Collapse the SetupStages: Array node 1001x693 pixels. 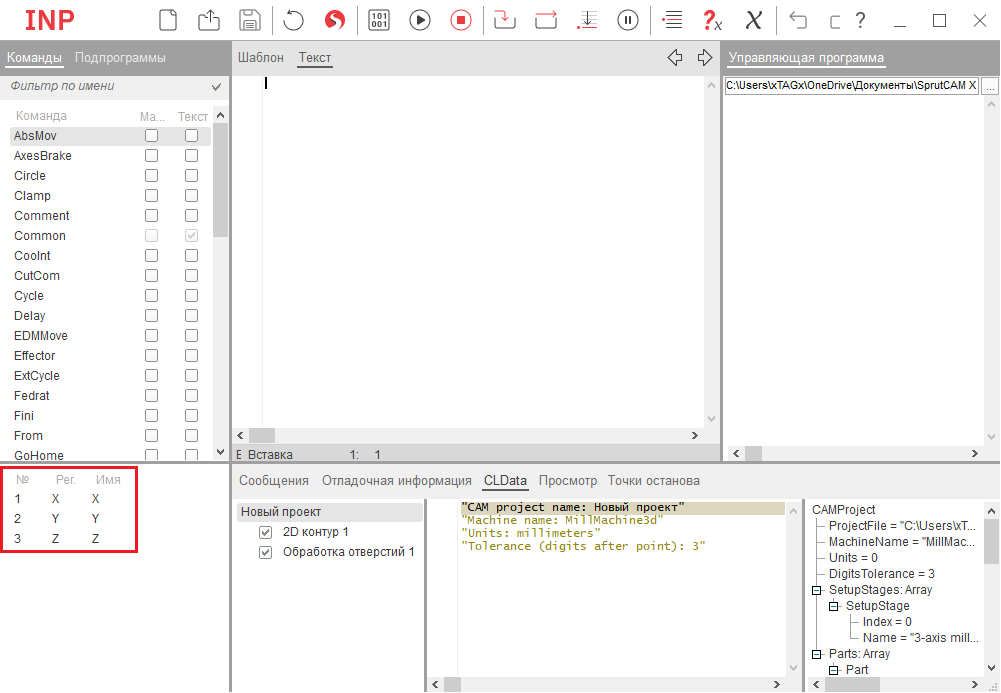(817, 590)
